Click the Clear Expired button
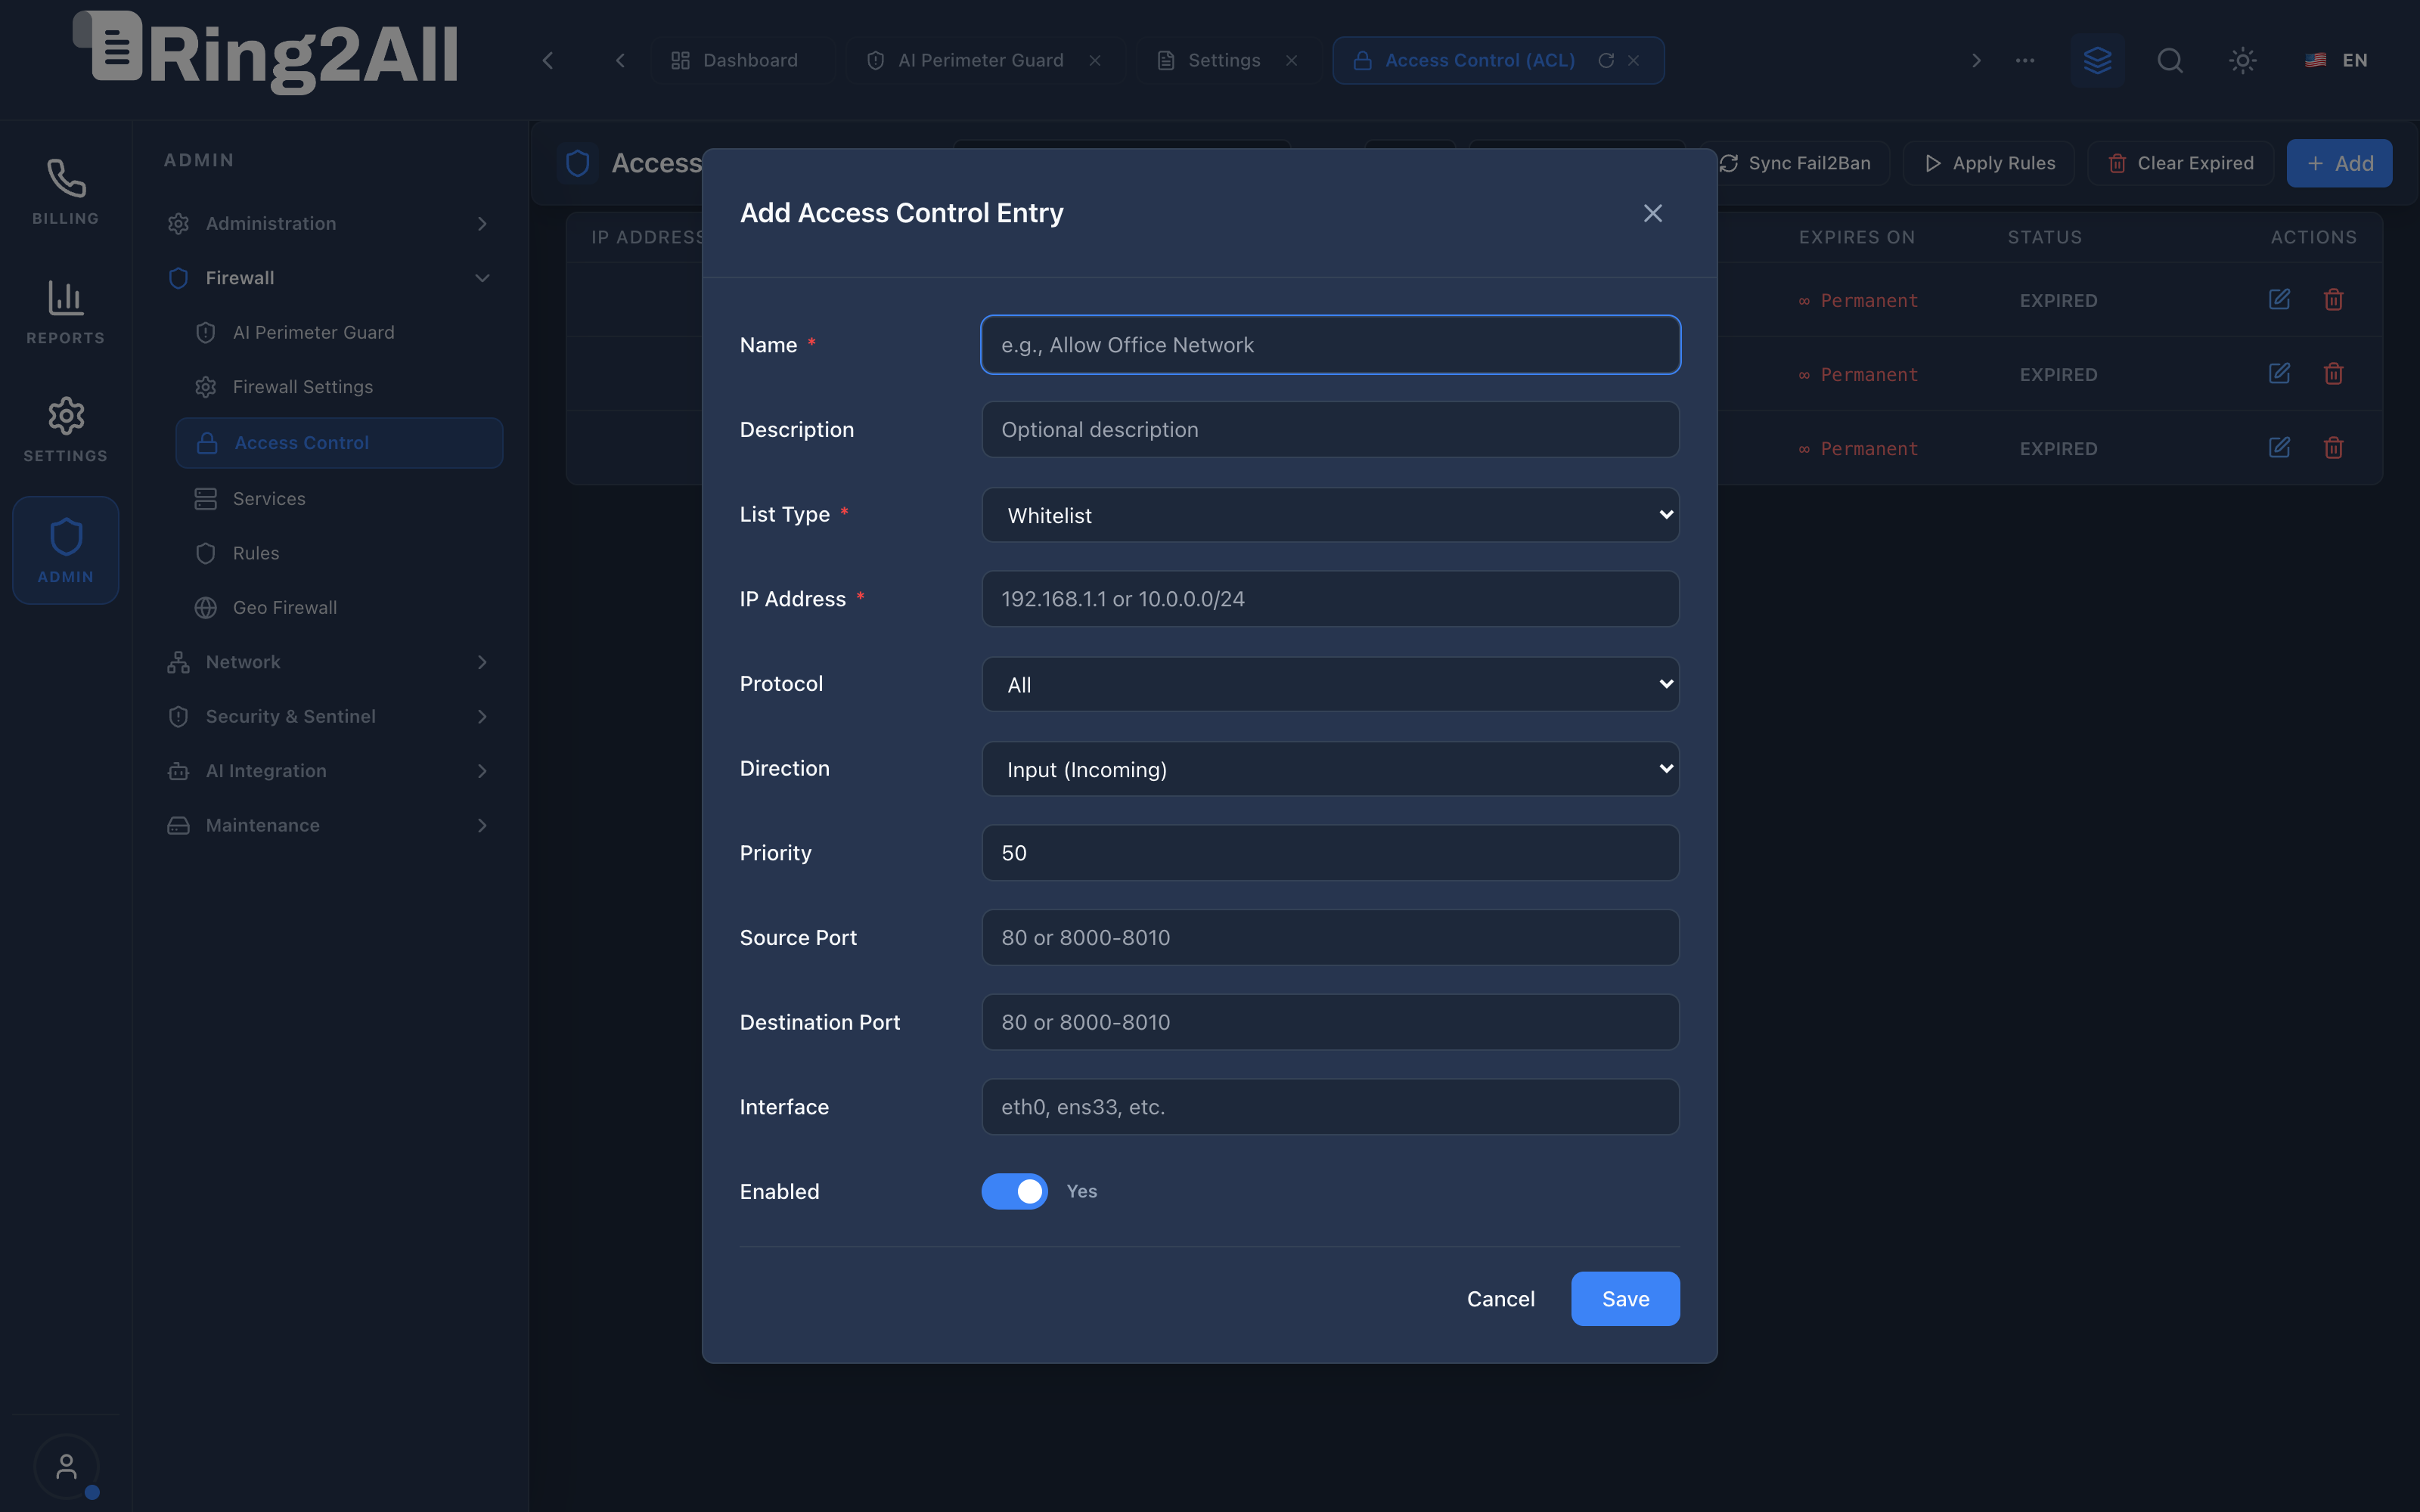 [x=2180, y=163]
